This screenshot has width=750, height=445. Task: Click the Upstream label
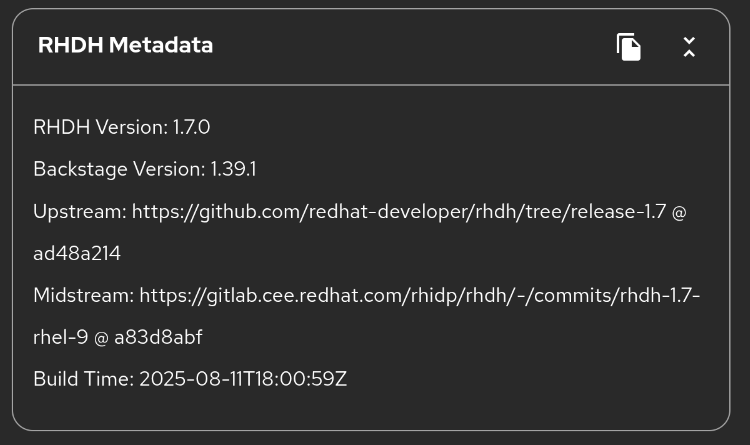[79, 212]
